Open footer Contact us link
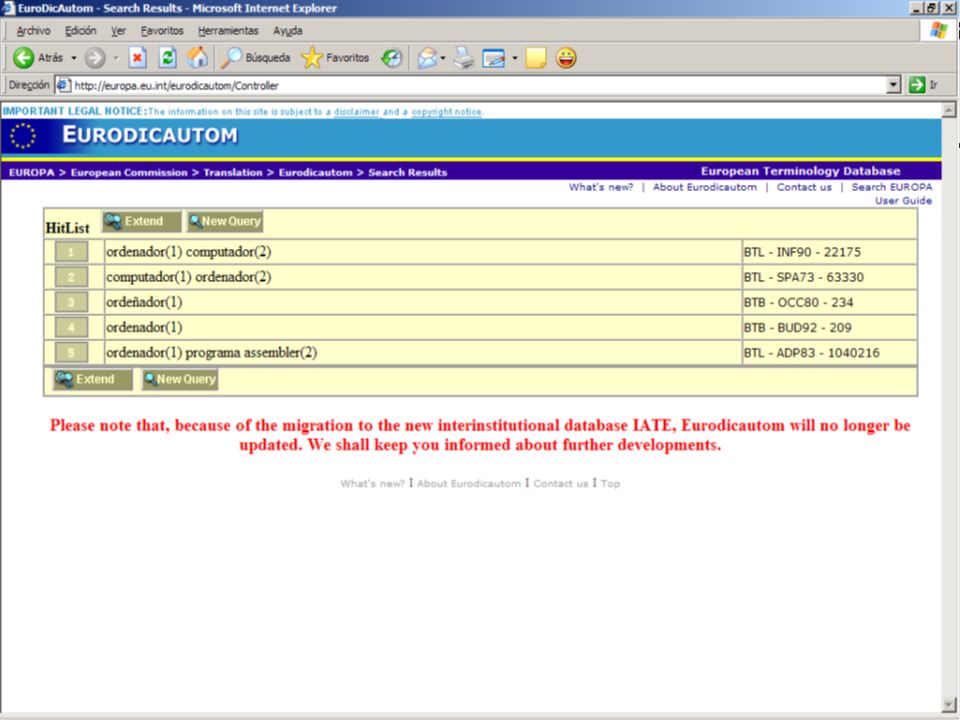The image size is (960, 720). 560,484
